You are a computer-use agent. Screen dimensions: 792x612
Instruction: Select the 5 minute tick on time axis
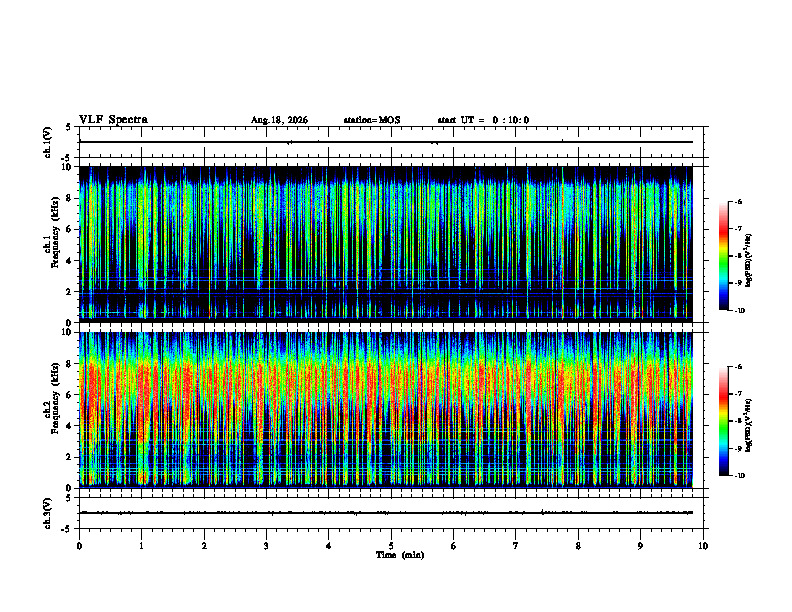click(391, 546)
